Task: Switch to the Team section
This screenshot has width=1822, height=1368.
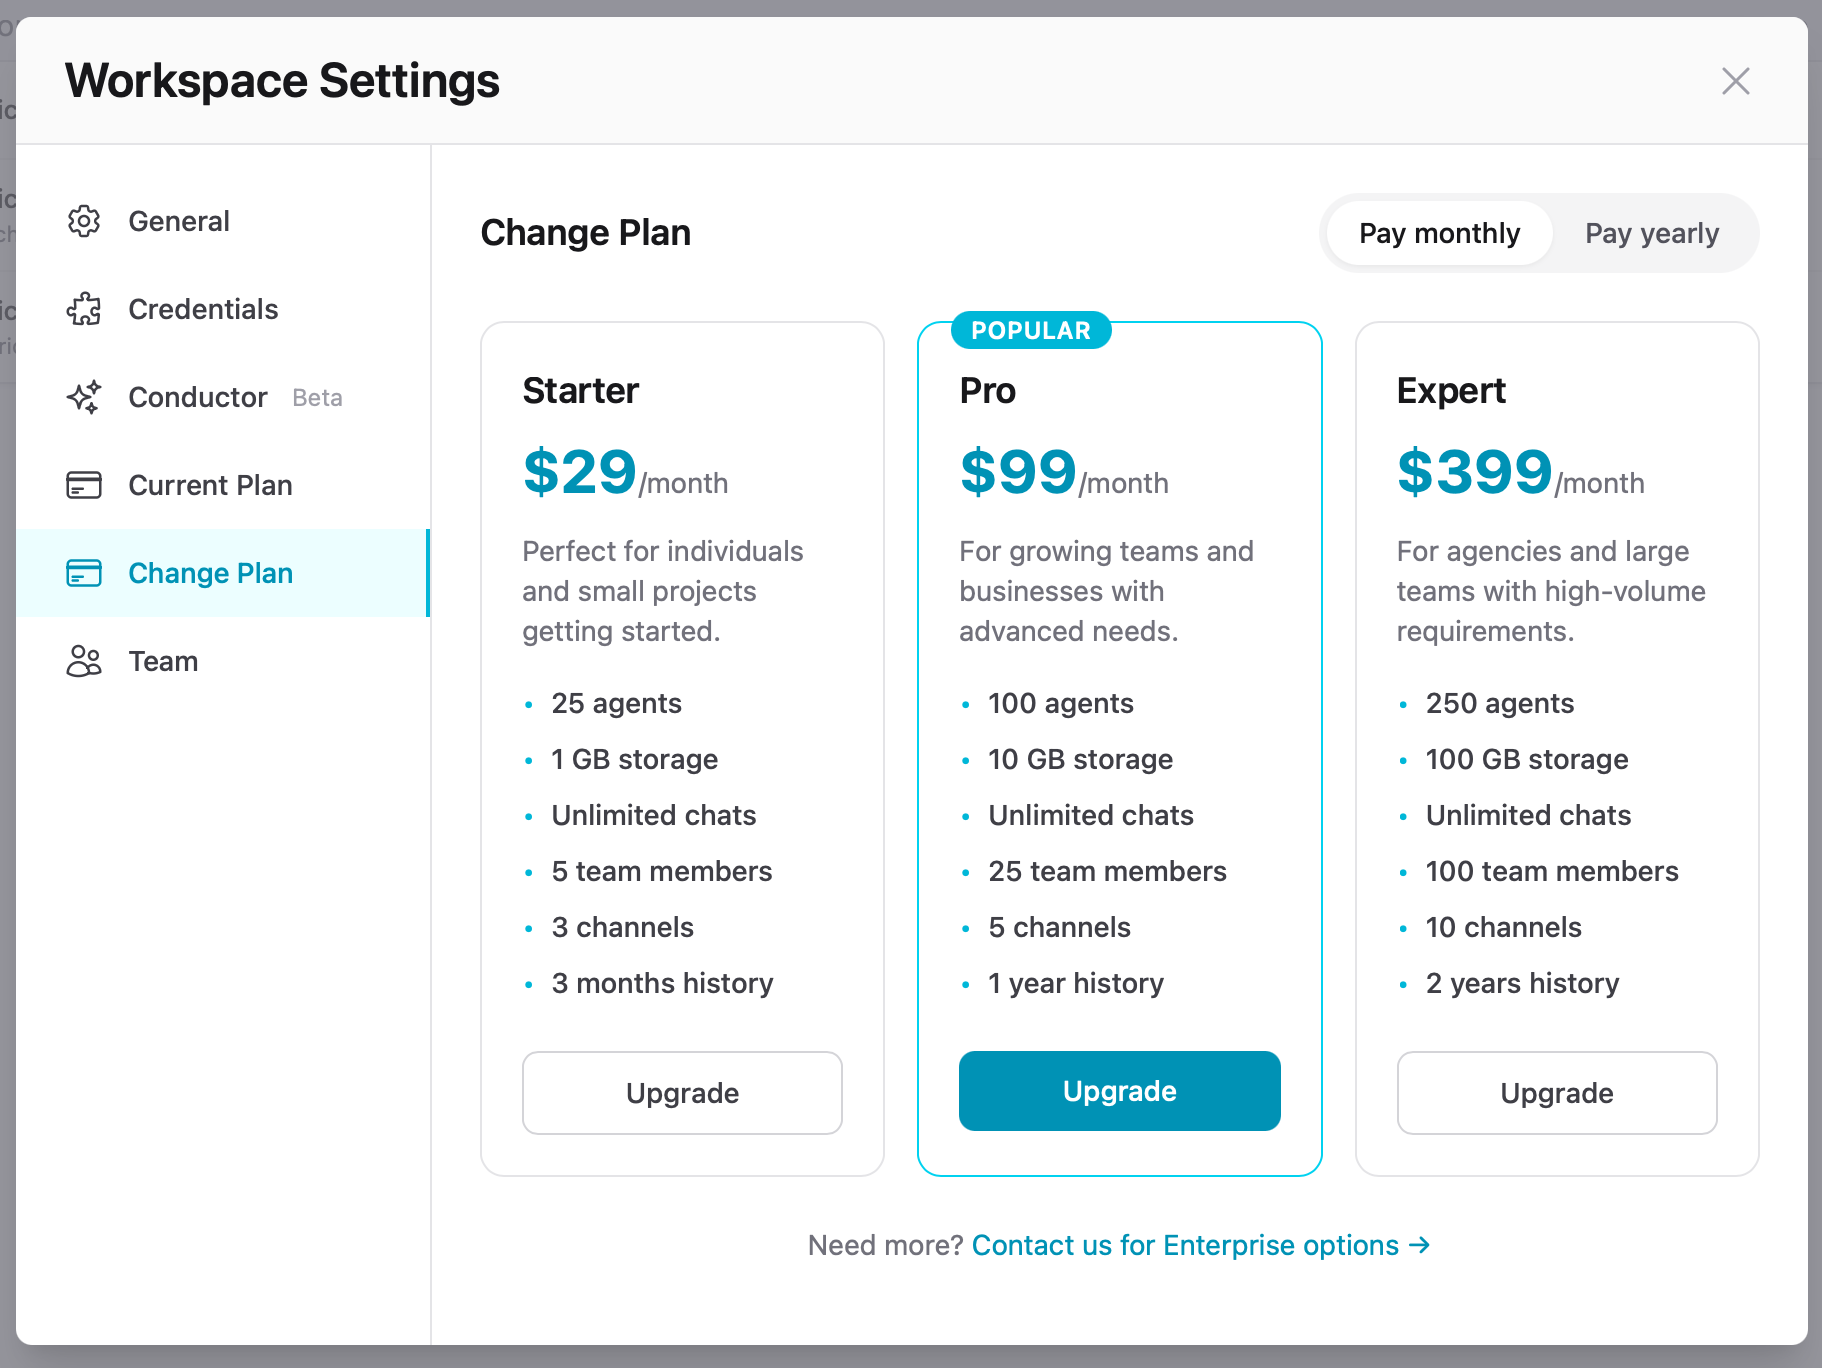Action: (x=162, y=661)
